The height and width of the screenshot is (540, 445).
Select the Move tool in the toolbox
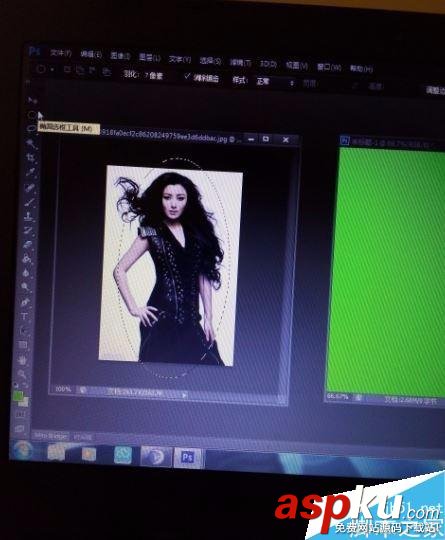33,100
